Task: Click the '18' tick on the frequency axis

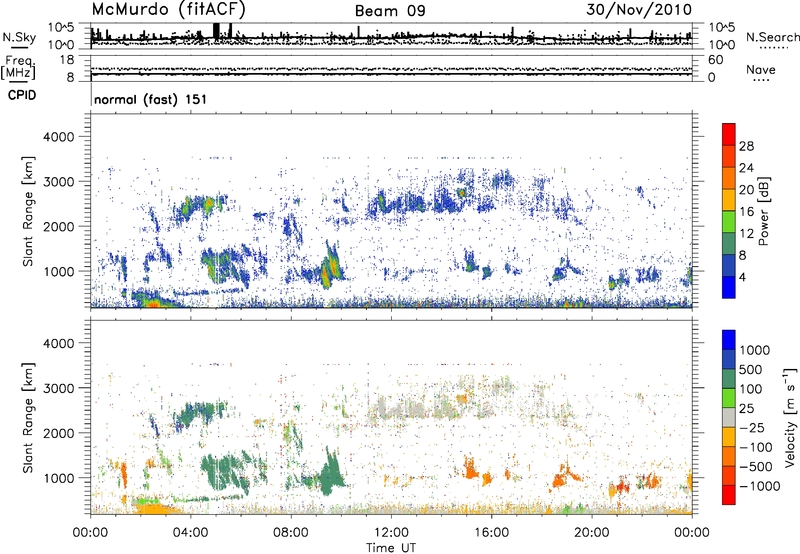Action: pos(67,60)
